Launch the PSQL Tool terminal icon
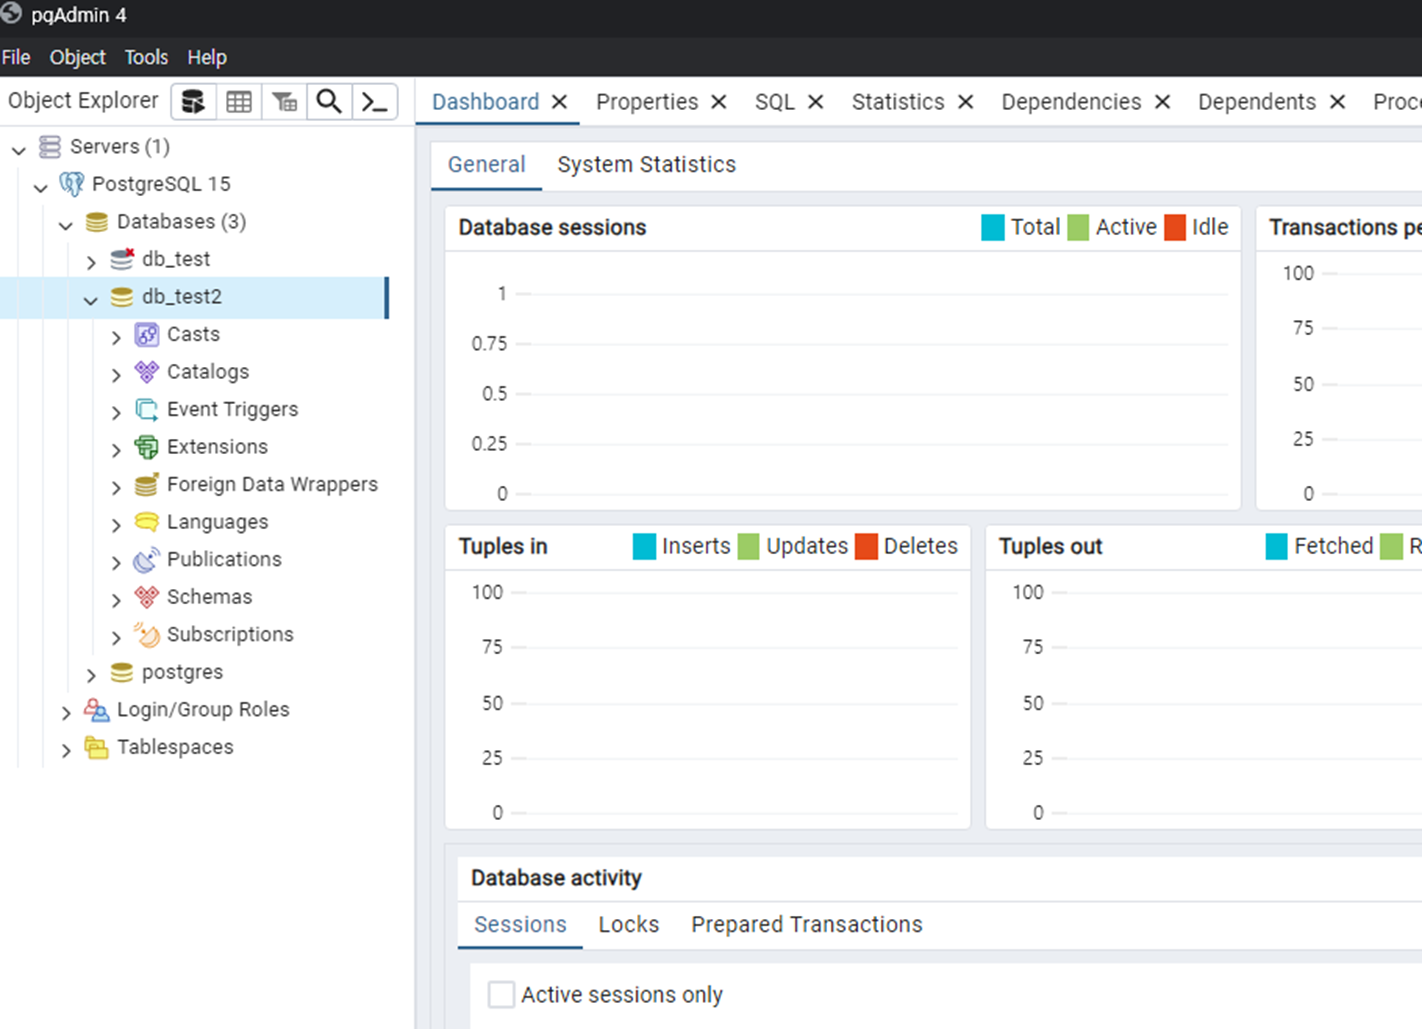The height and width of the screenshot is (1029, 1422). coord(375,101)
